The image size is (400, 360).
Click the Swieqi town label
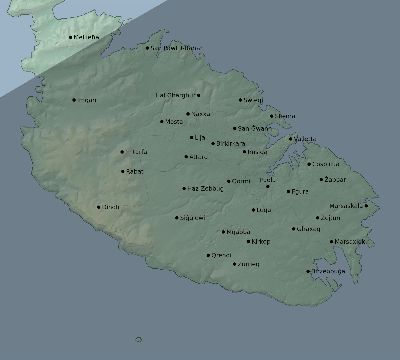pyautogui.click(x=253, y=100)
